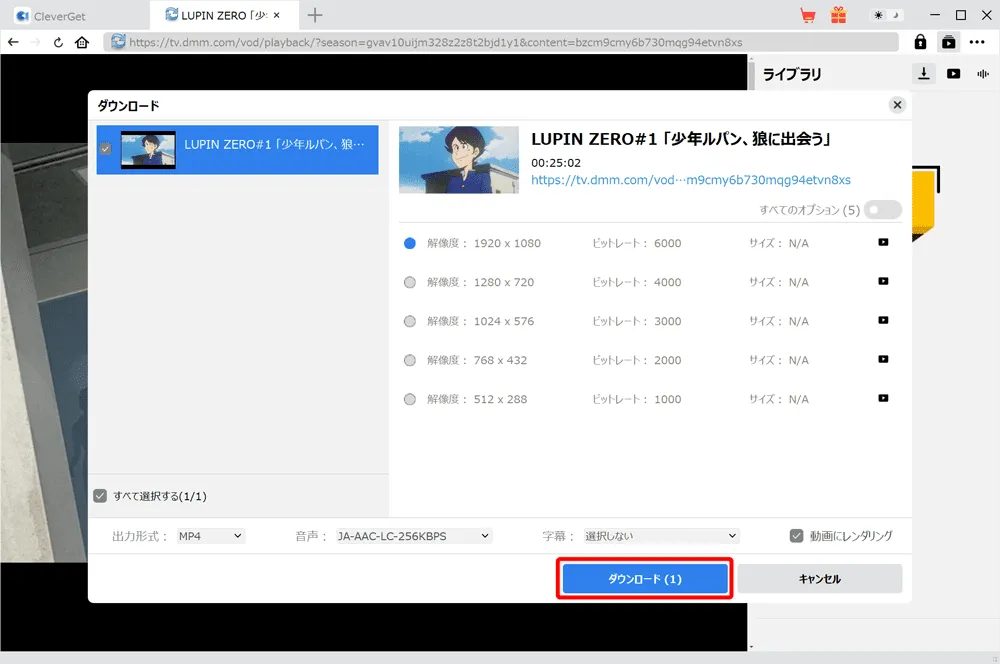Maximize the CleverGet window

click(x=961, y=15)
